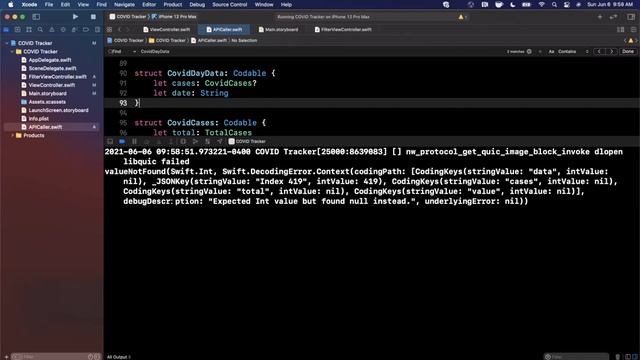This screenshot has height=360, width=640.
Task: Toggle the inspector panel on the right
Action: pos(631,17)
